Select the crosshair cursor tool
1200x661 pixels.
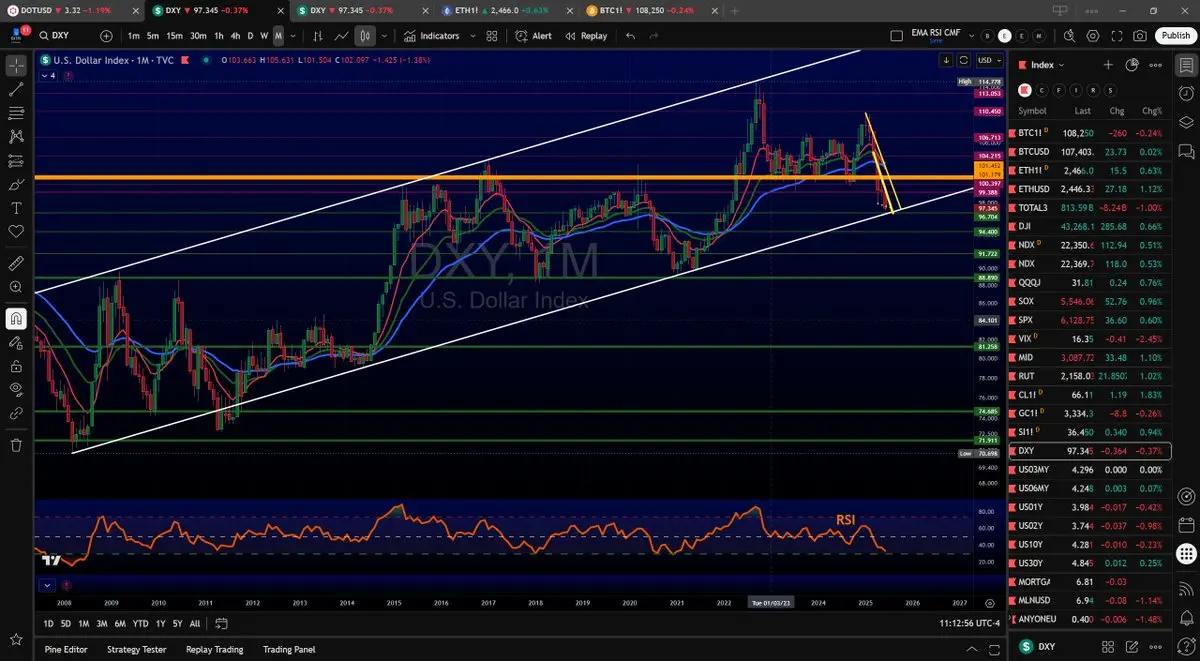(x=16, y=66)
